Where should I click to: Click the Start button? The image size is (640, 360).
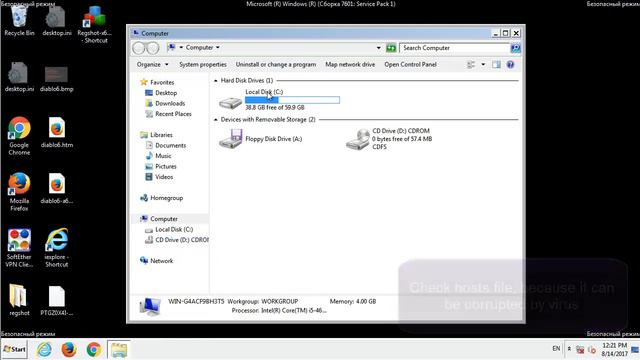point(14,349)
